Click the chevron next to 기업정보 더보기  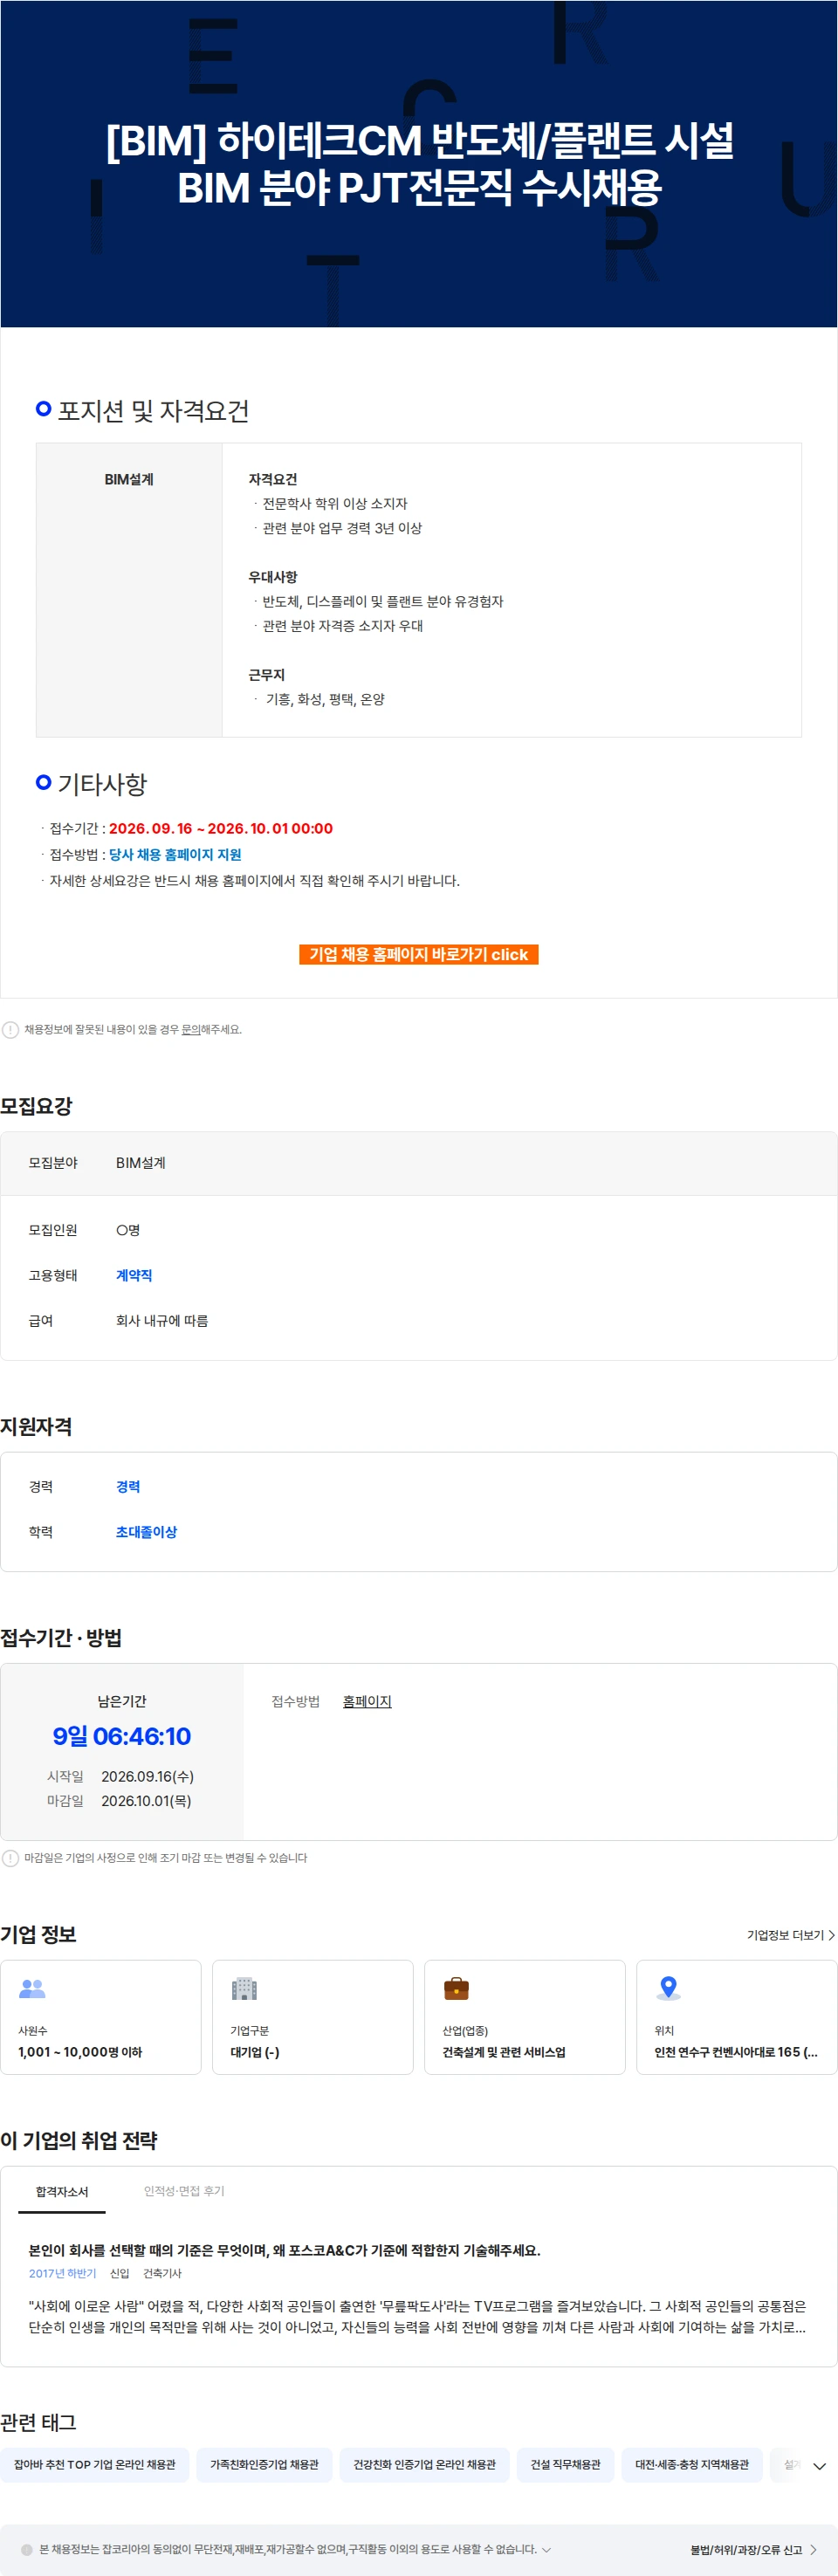(x=831, y=1935)
